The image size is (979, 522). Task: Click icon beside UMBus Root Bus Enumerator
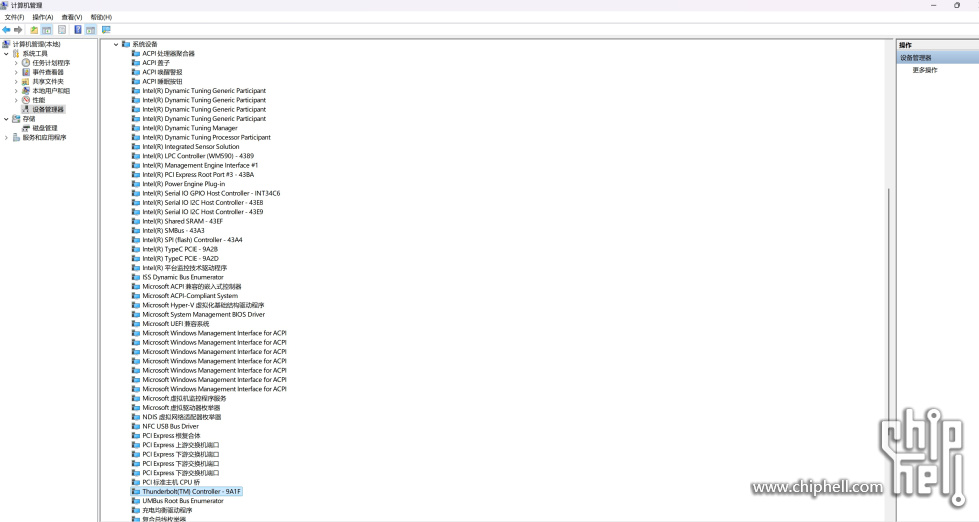point(135,501)
